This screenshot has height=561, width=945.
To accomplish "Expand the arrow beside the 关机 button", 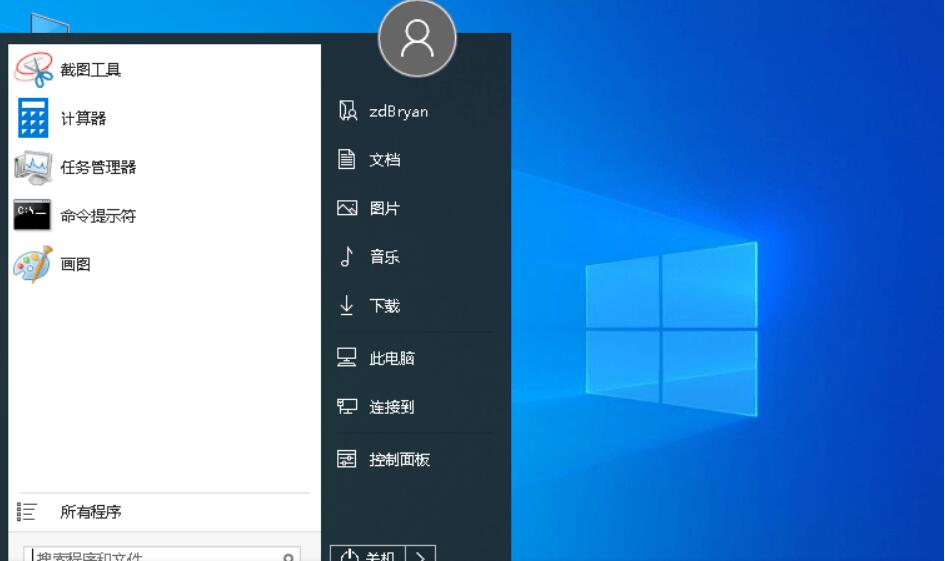I will [421, 555].
